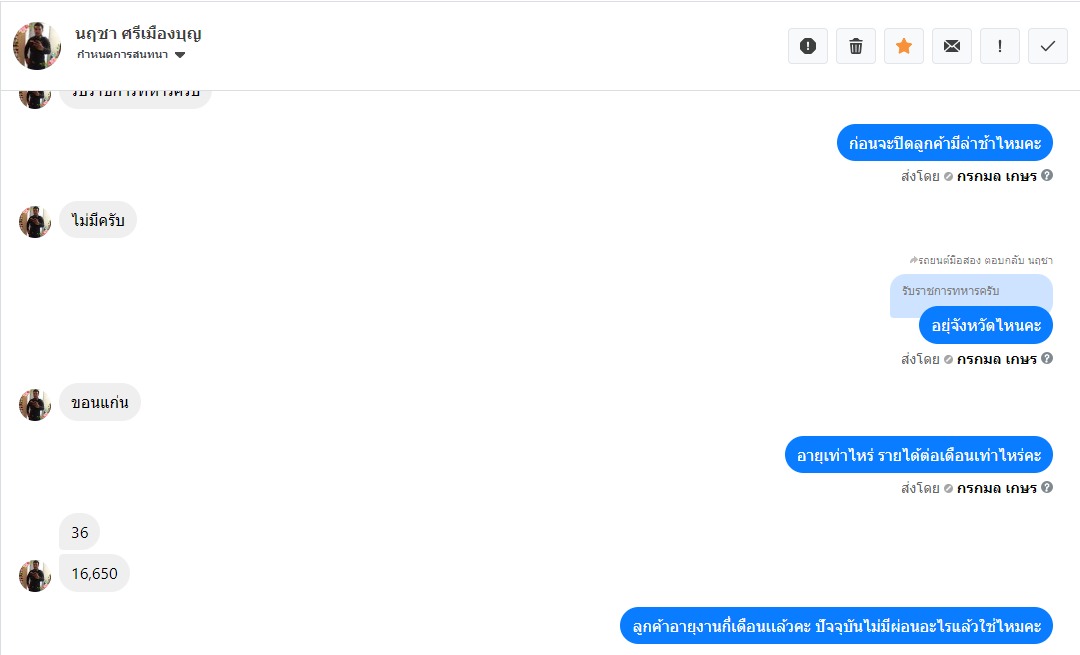Open the quoted reply รับราชการทหารครับ

(x=971, y=291)
